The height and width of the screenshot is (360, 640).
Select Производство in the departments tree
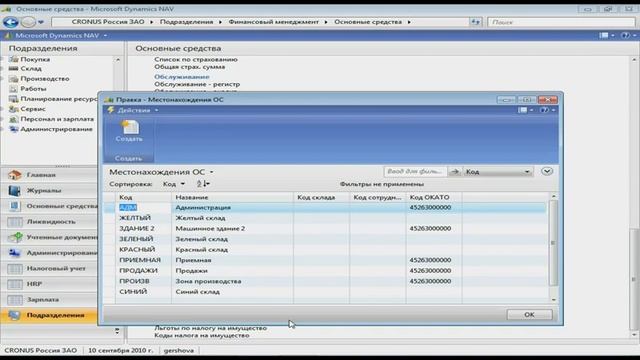(x=44, y=78)
